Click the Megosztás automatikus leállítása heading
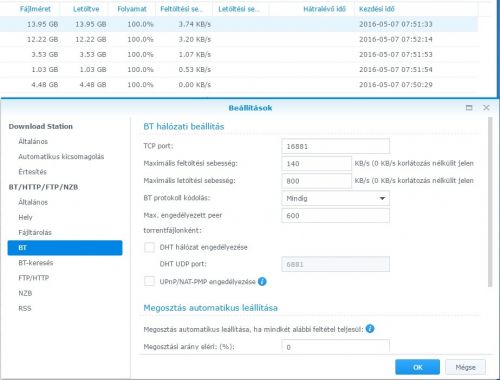500x380 pixels. click(210, 308)
